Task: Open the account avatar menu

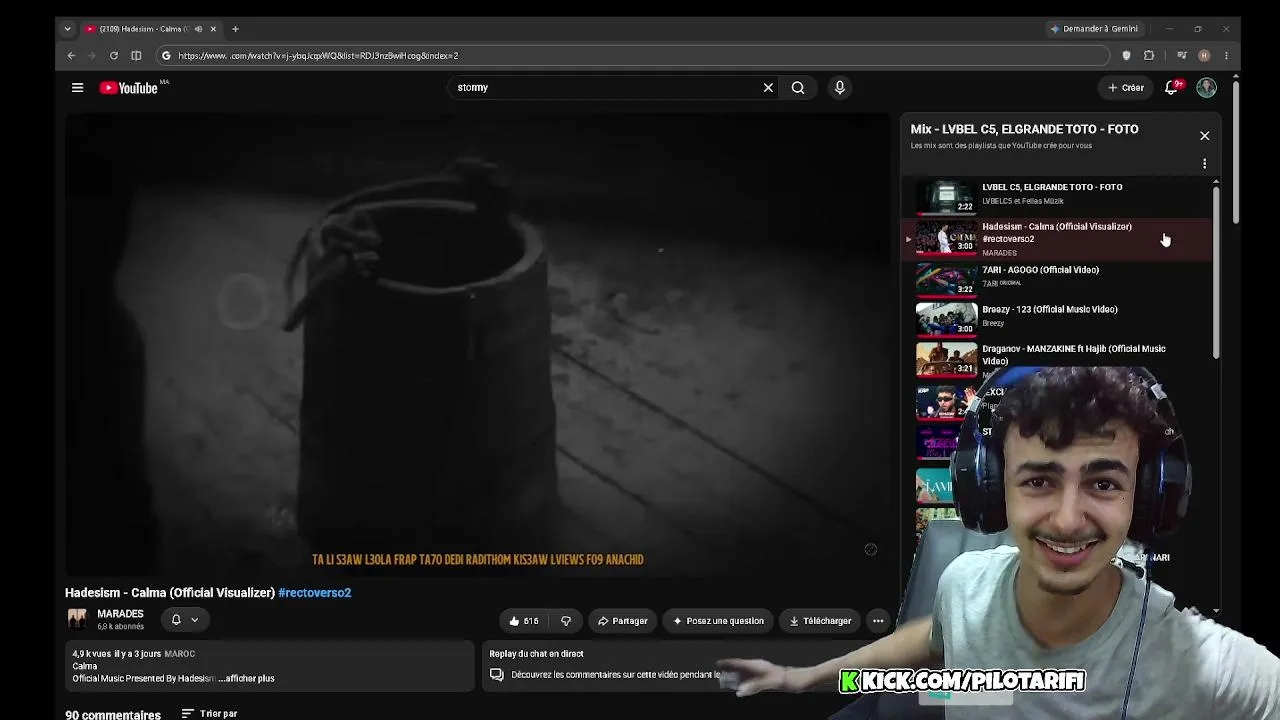Action: point(1207,88)
